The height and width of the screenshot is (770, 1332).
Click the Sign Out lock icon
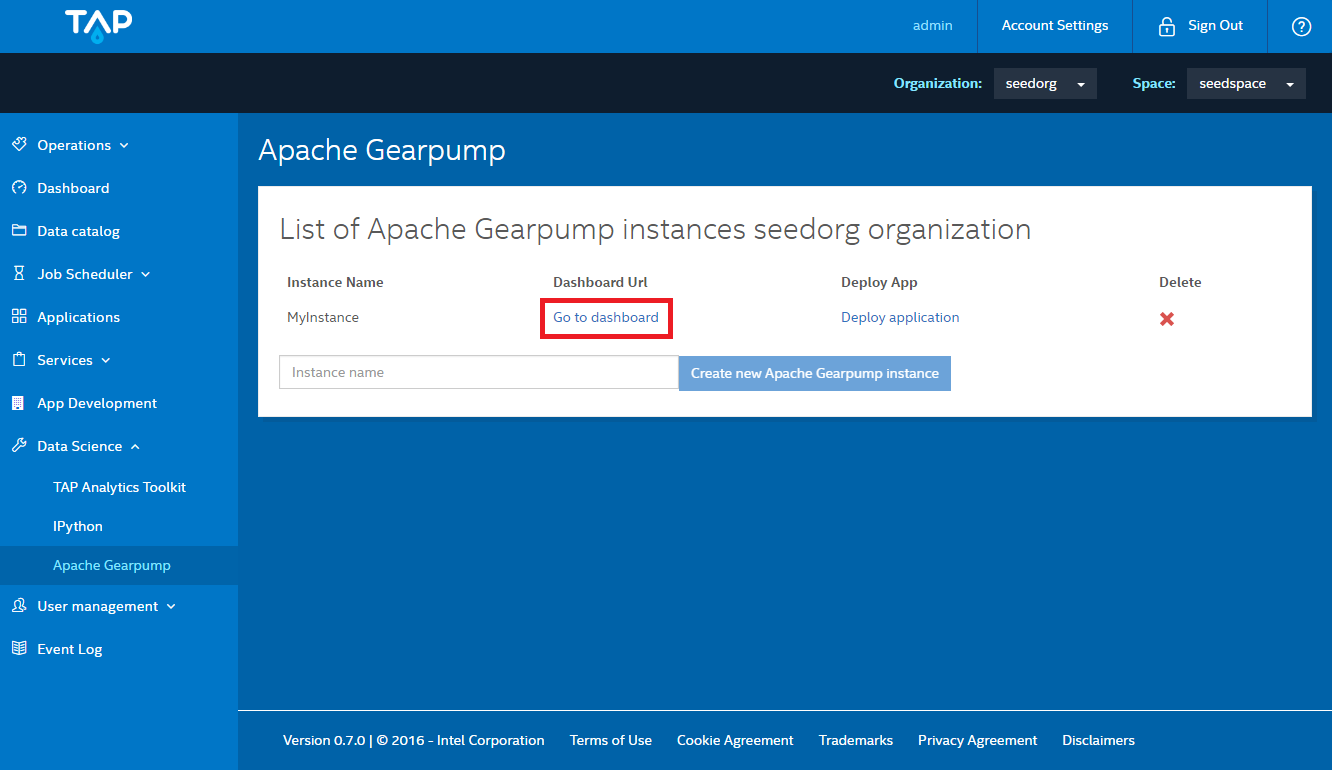click(x=1166, y=26)
